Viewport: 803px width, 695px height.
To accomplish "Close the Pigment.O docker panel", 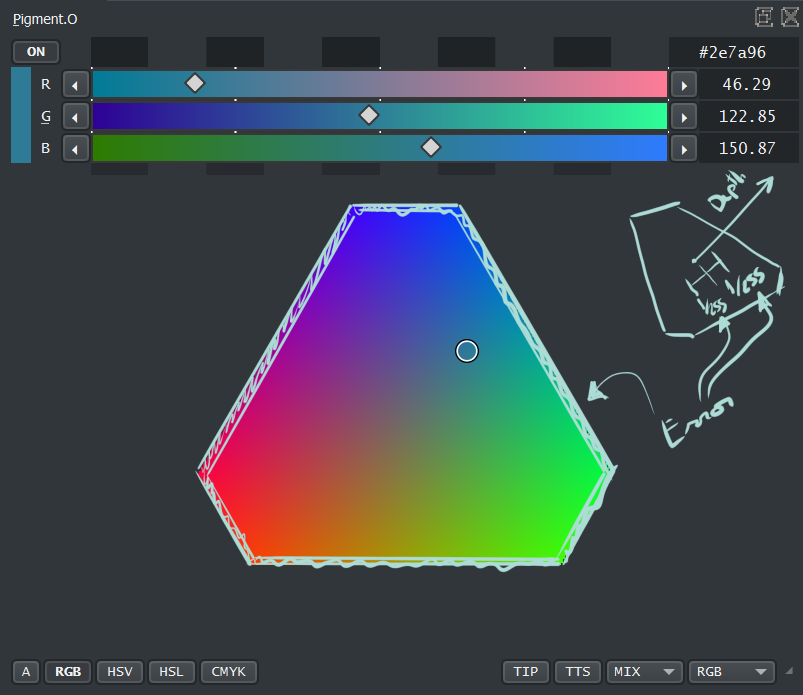I will click(x=789, y=16).
